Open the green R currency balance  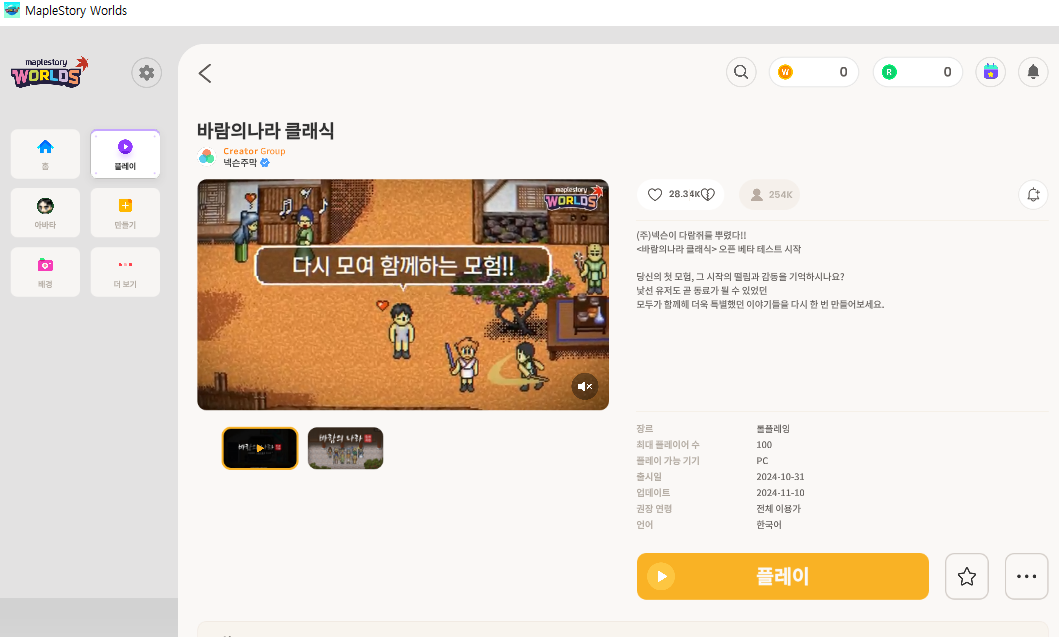918,72
